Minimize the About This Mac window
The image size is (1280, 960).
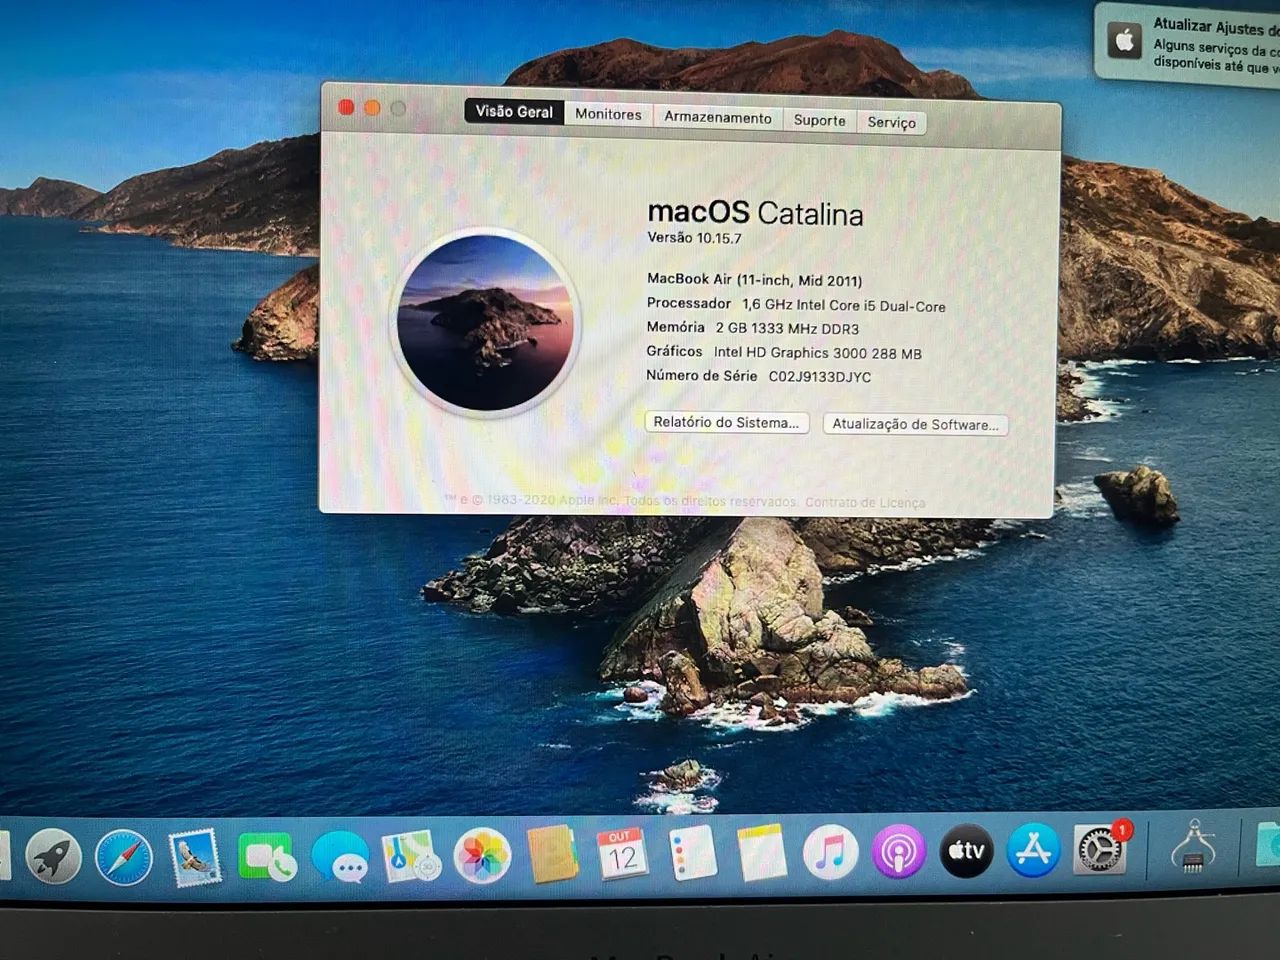(372, 108)
